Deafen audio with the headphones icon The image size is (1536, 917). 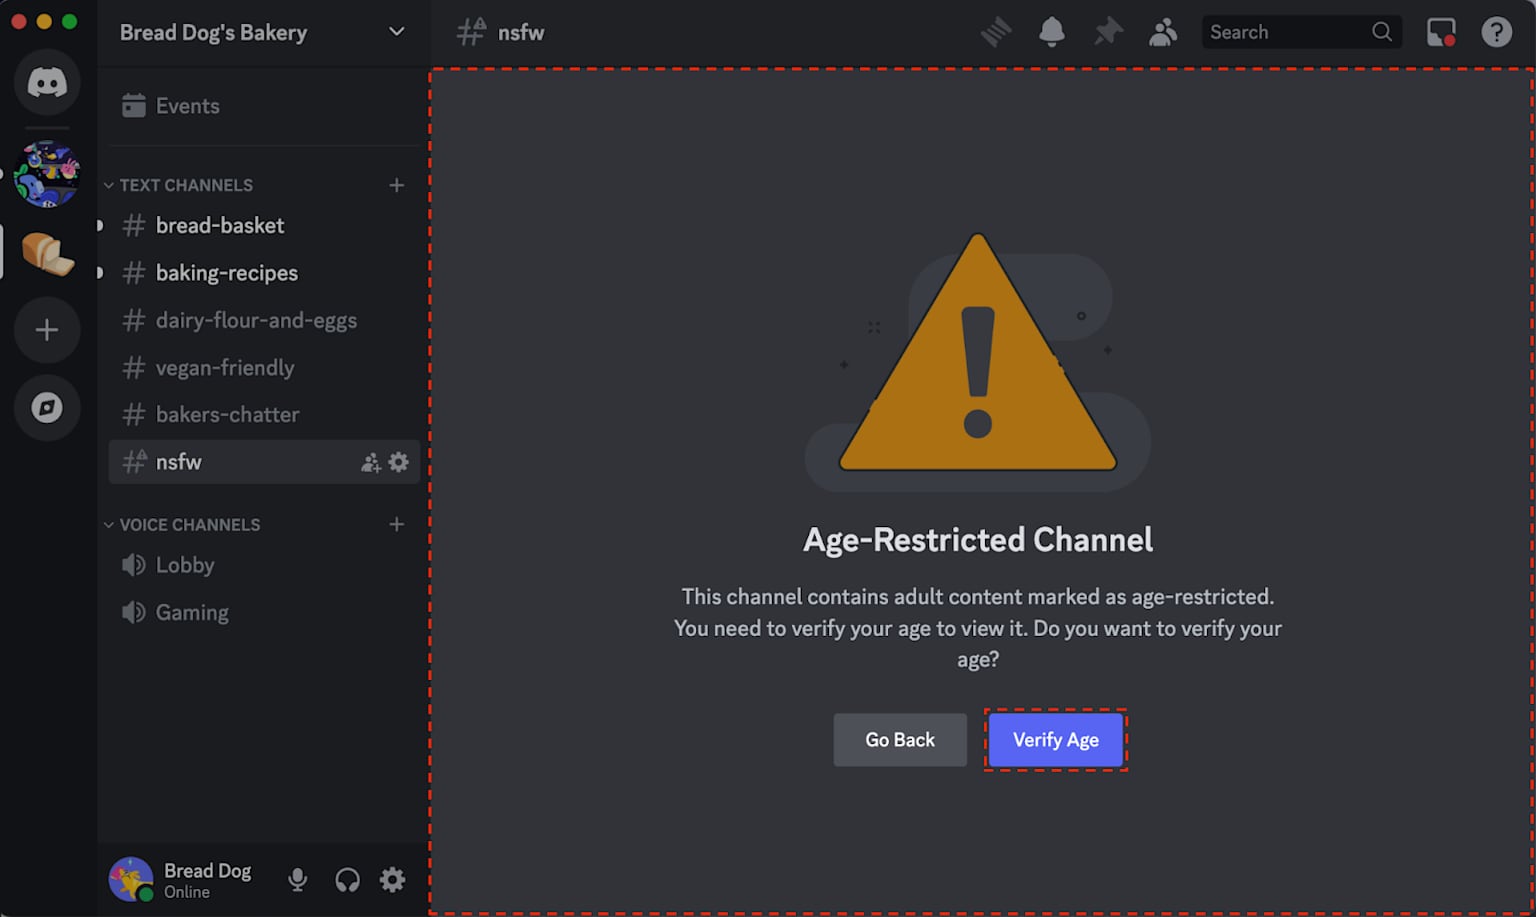[x=345, y=879]
